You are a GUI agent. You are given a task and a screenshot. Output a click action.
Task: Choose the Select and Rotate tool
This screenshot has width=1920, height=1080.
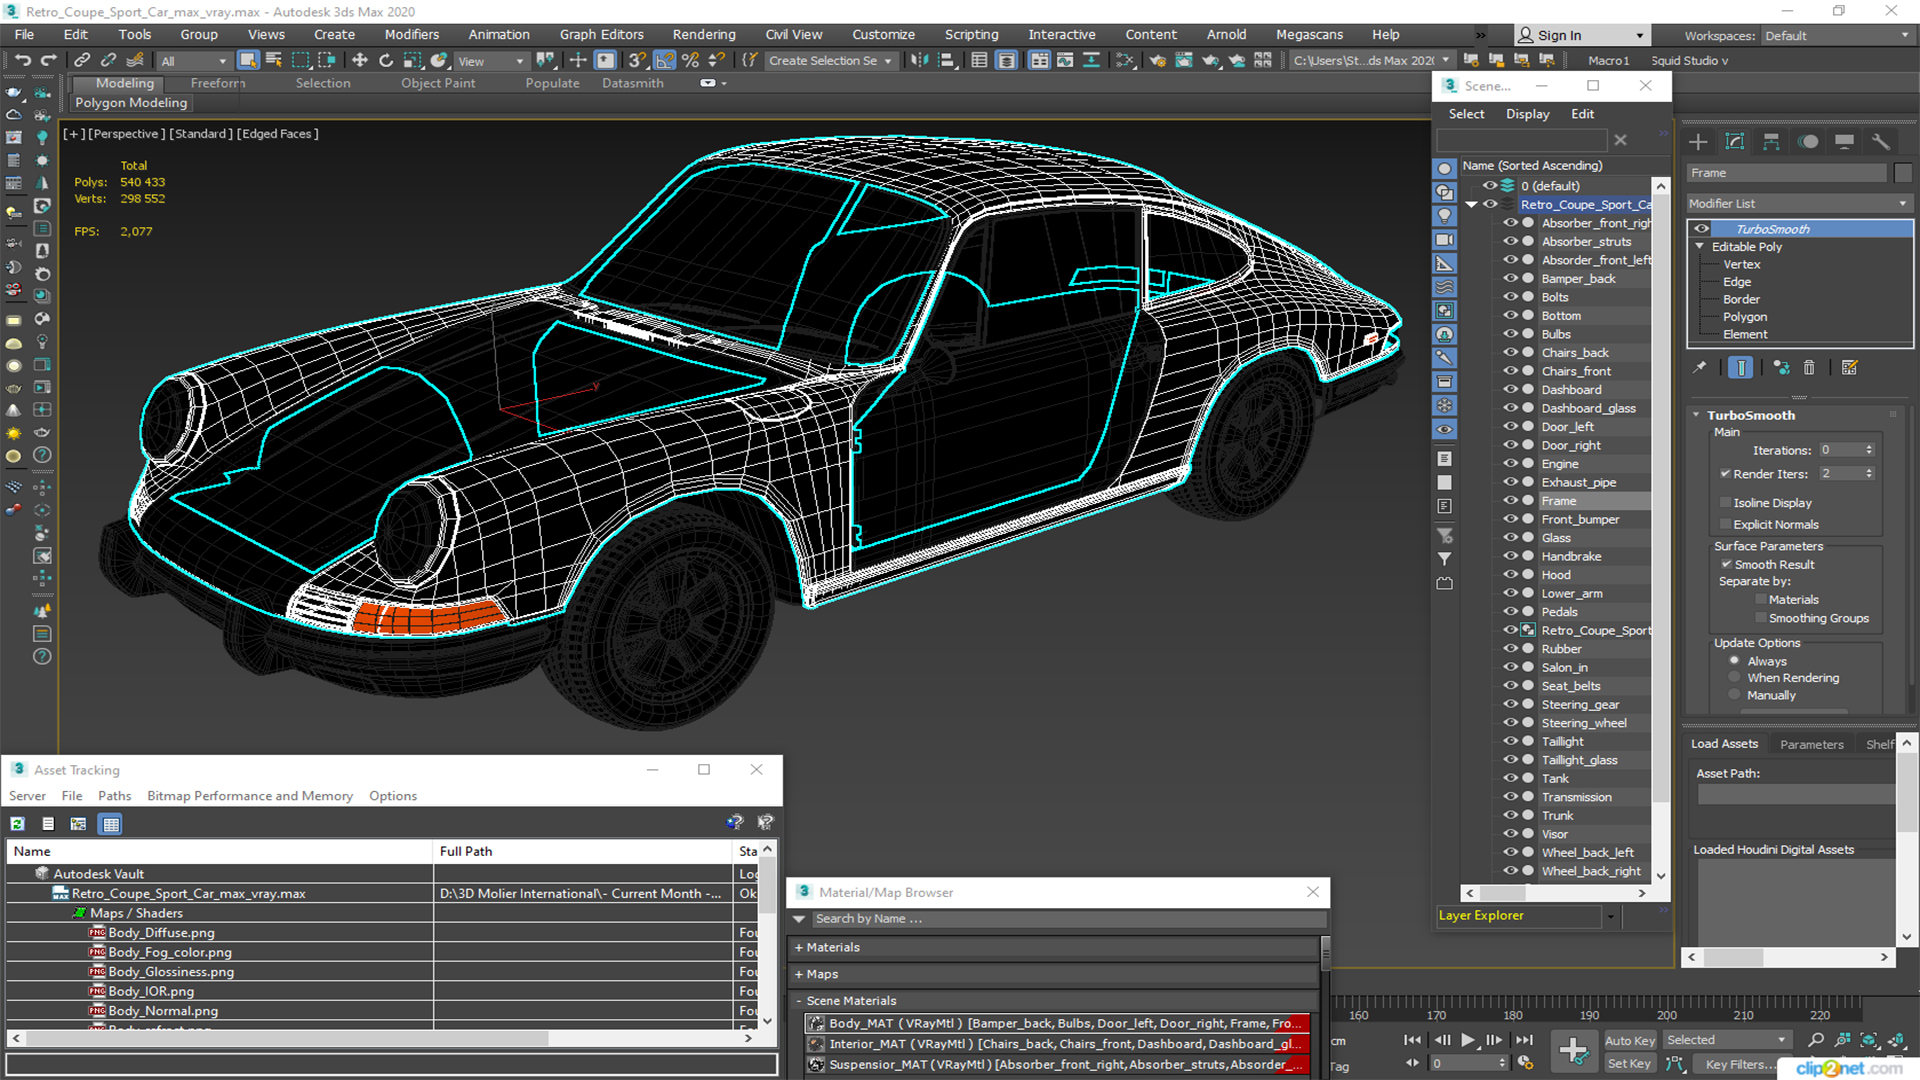click(x=386, y=60)
